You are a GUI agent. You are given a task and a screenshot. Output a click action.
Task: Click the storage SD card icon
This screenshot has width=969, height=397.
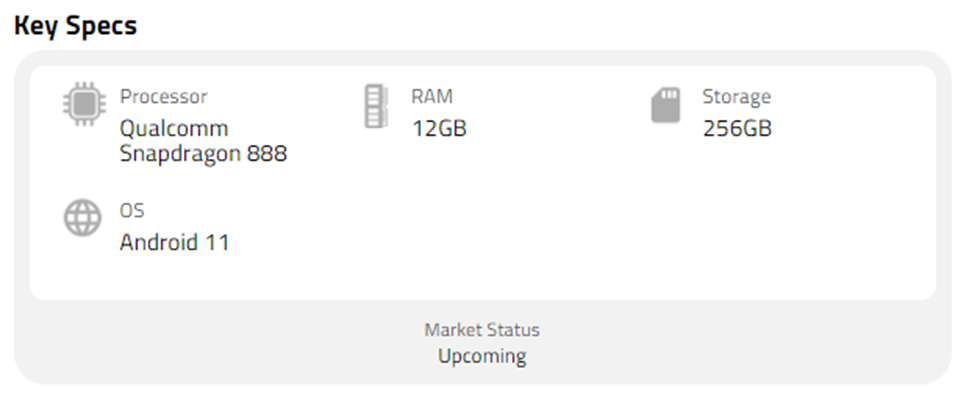(666, 105)
